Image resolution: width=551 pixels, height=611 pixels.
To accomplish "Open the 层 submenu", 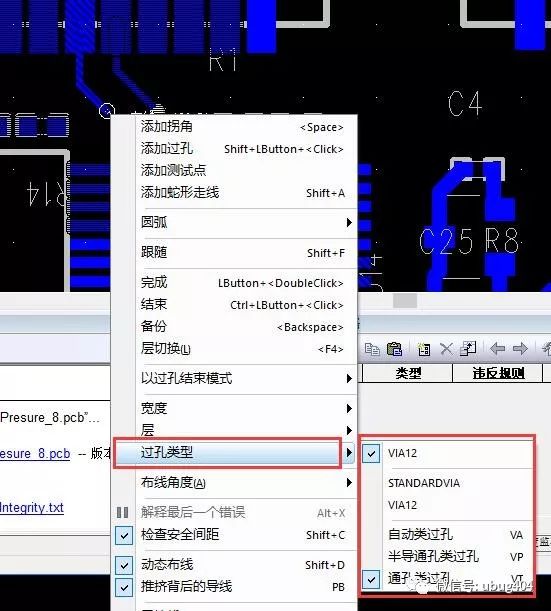I will tap(246, 430).
